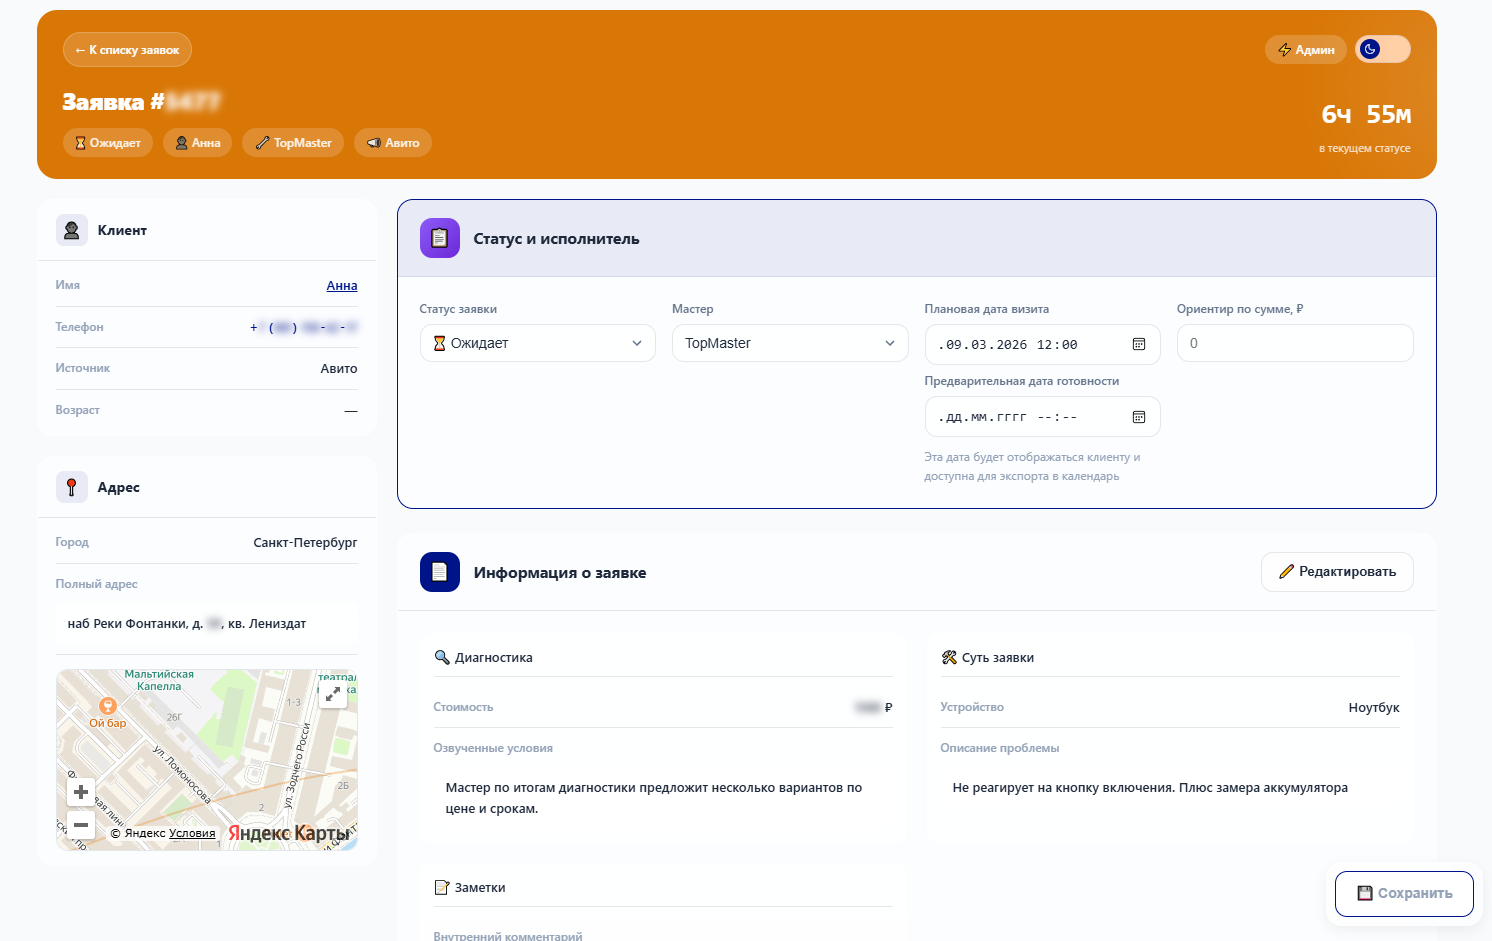Zoom out on the Yandex map
The image size is (1492, 941).
pyautogui.click(x=81, y=825)
